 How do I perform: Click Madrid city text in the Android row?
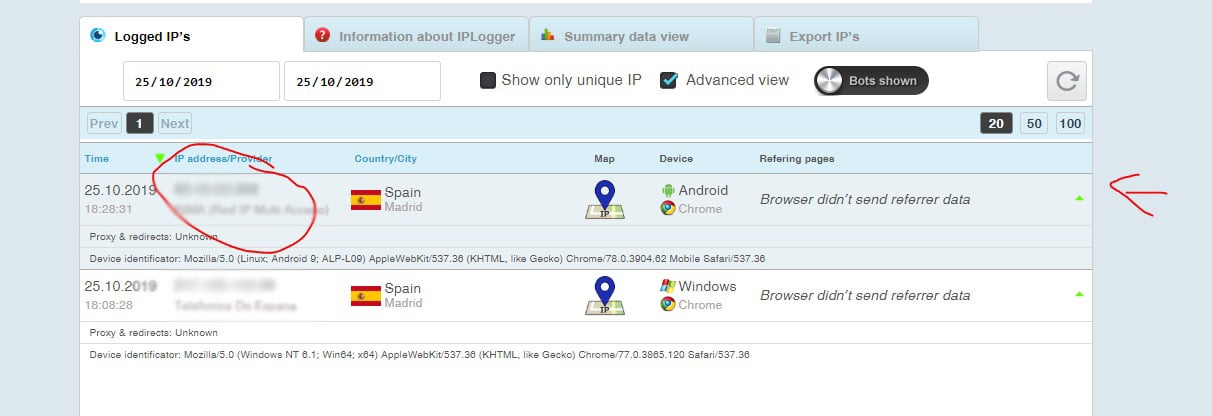403,208
